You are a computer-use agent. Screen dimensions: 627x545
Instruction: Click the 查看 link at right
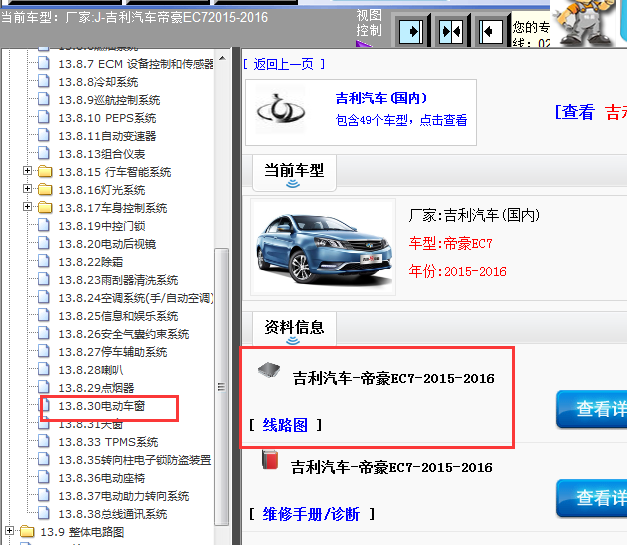click(x=575, y=112)
